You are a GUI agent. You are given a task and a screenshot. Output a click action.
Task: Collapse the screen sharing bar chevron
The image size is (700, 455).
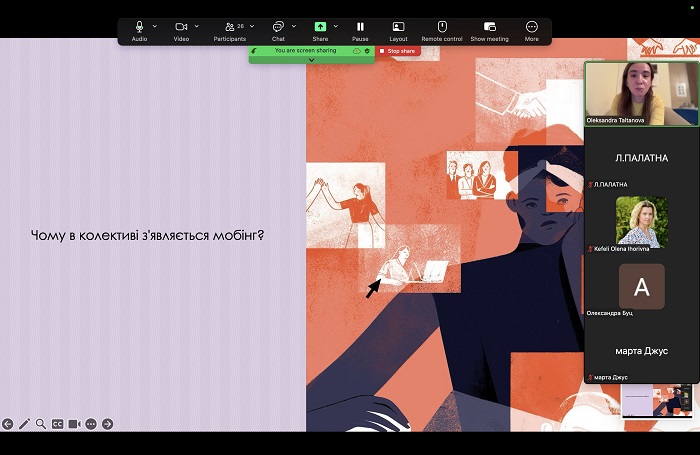click(x=311, y=60)
